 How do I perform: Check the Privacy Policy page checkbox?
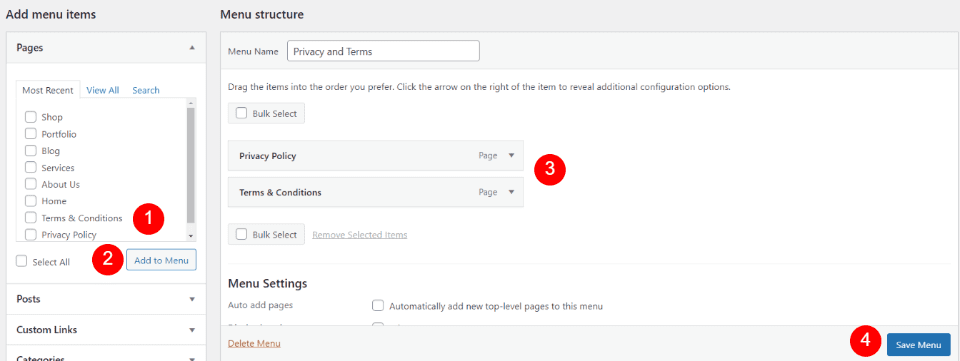pyautogui.click(x=31, y=234)
